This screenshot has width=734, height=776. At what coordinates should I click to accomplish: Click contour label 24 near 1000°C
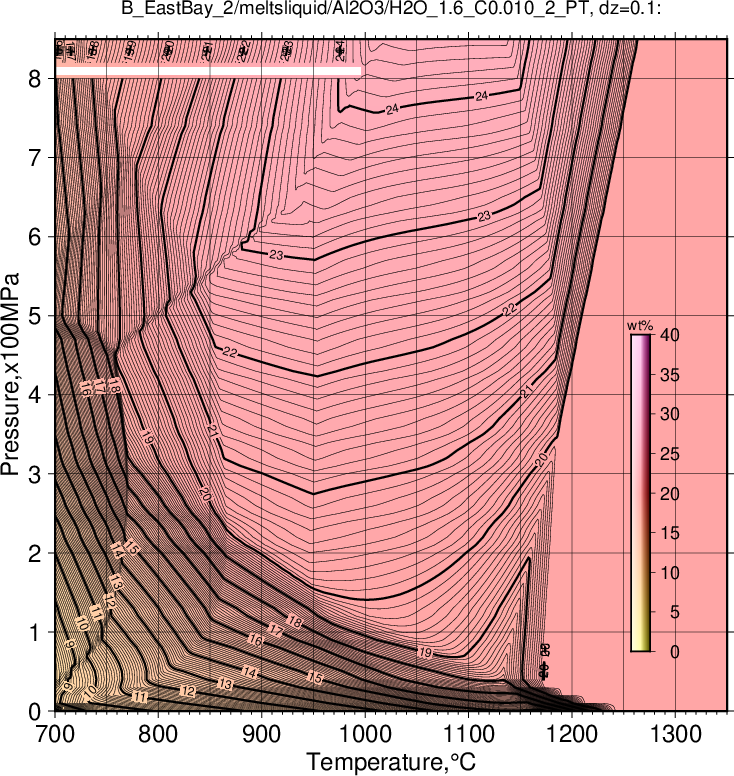click(392, 109)
